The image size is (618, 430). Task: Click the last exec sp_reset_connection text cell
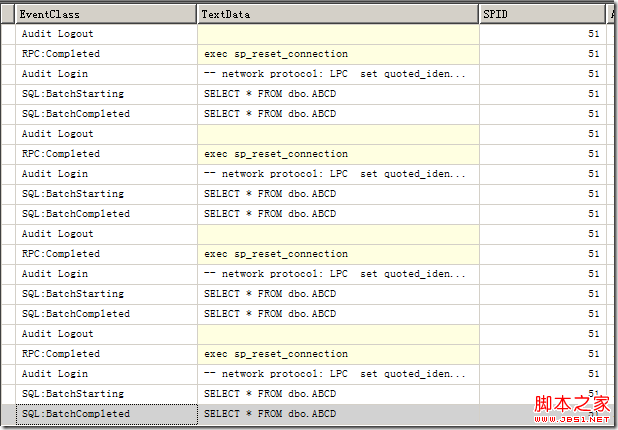pos(276,354)
